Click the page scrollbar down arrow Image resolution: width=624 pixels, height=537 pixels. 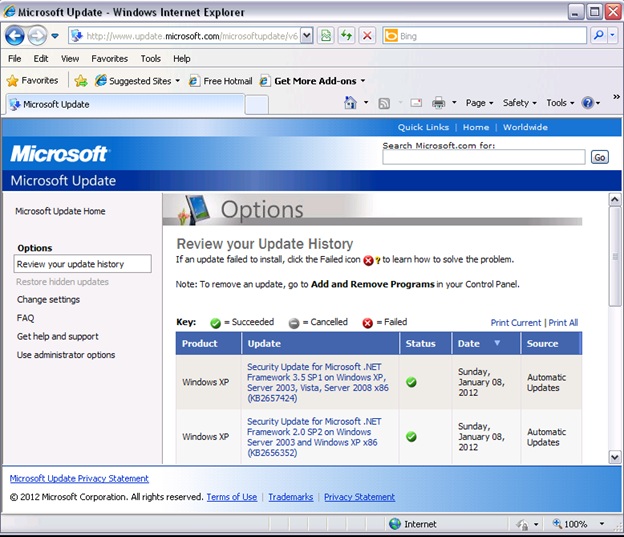click(615, 457)
